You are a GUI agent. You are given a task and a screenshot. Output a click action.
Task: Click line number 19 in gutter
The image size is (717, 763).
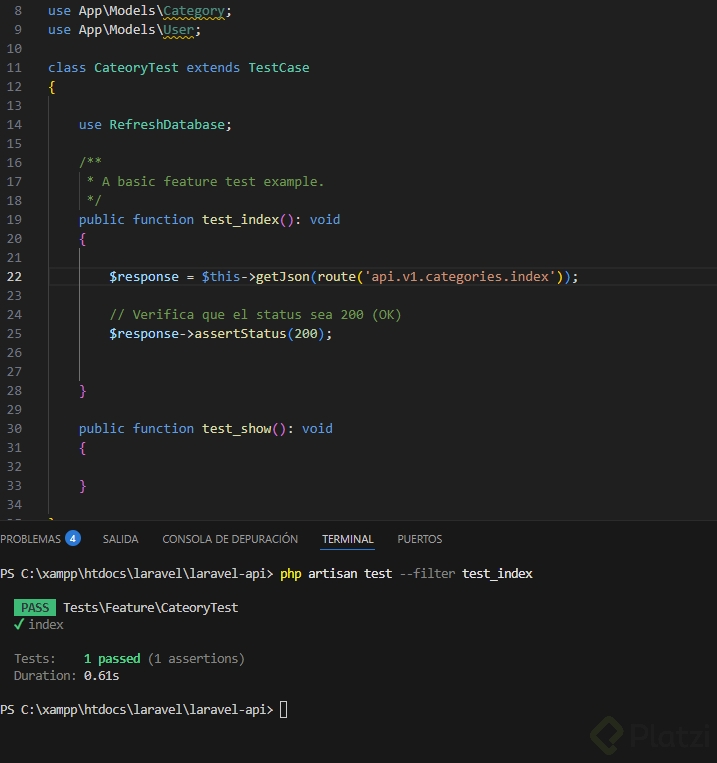[14, 219]
